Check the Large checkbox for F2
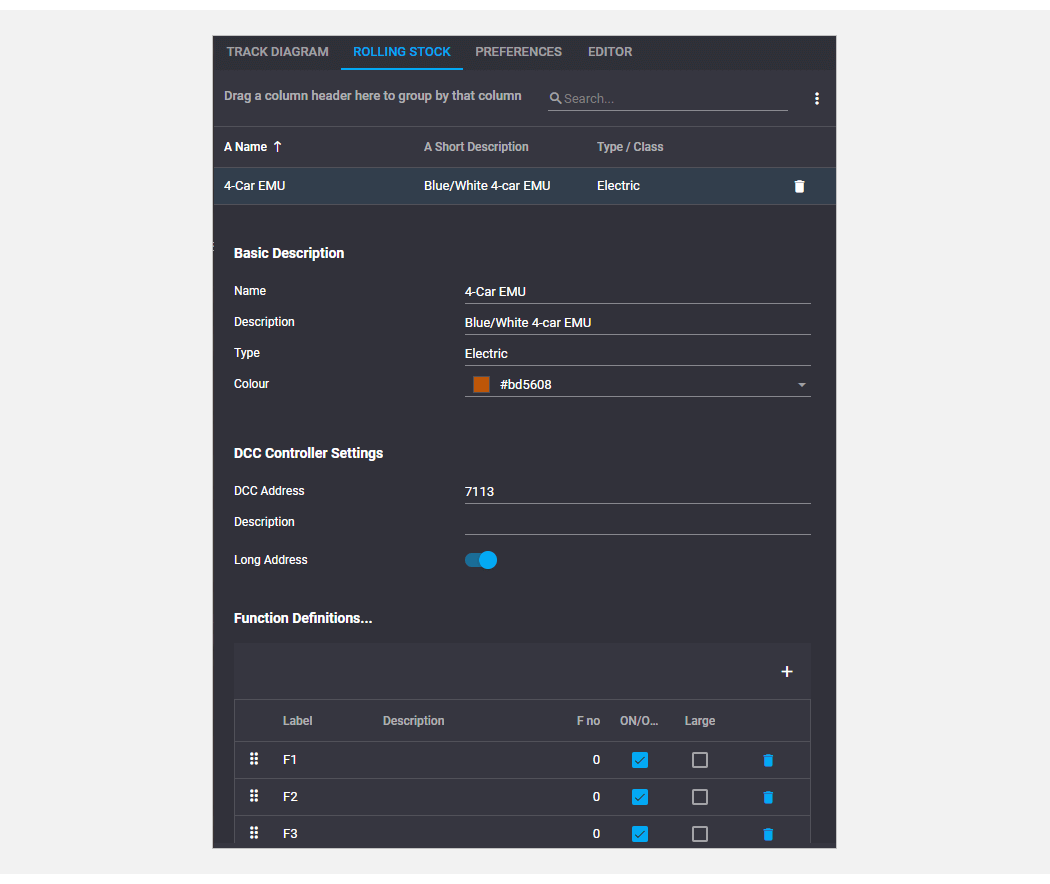Viewport: 1050px width, 884px height. (x=699, y=797)
